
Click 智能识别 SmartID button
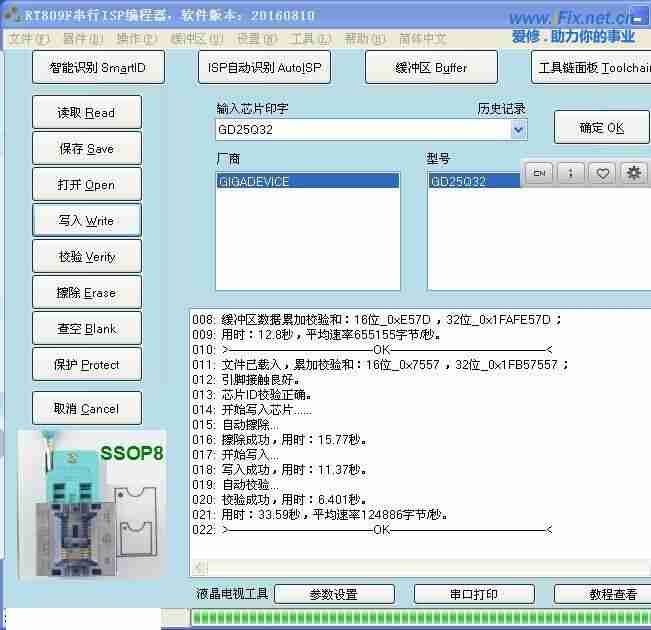click(x=97, y=68)
